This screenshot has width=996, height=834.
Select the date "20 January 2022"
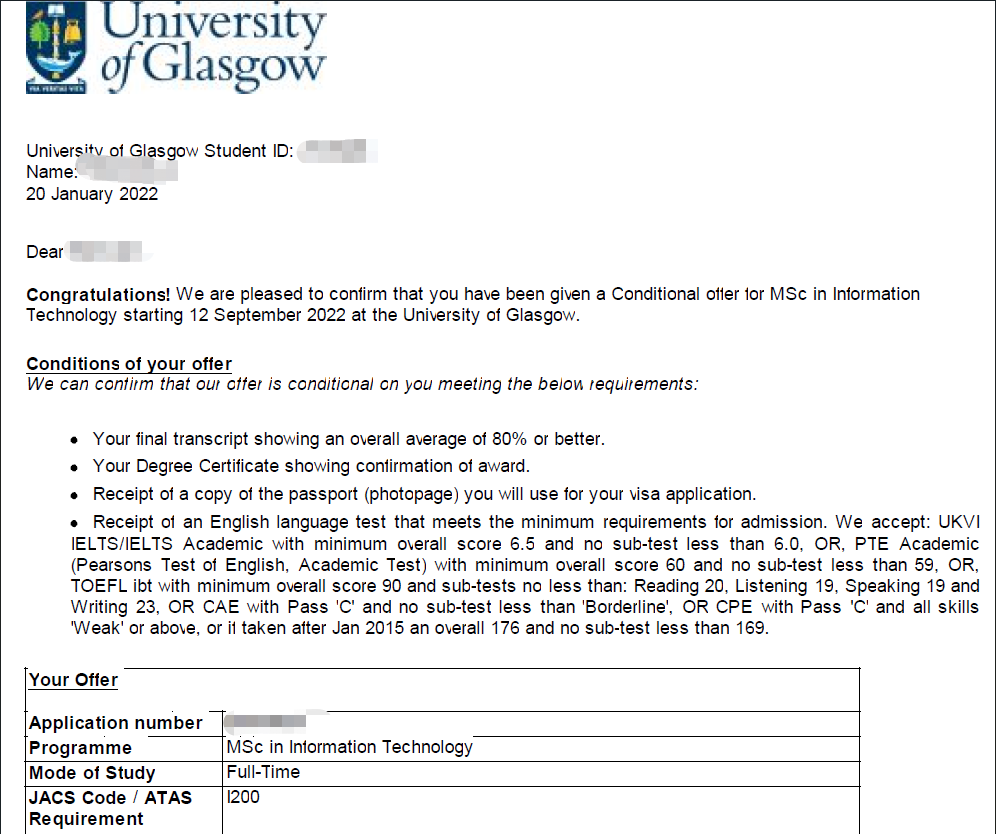click(92, 194)
